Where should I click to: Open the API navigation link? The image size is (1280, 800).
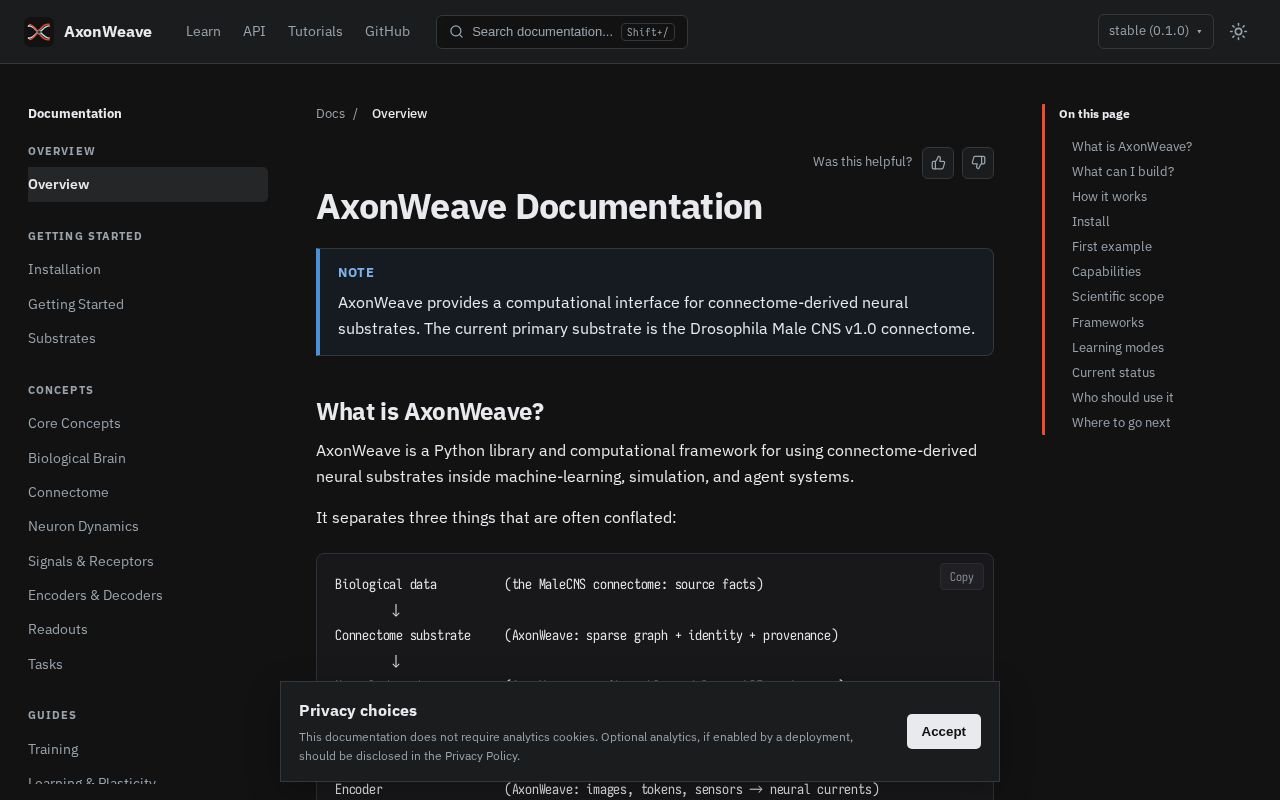coord(254,31)
